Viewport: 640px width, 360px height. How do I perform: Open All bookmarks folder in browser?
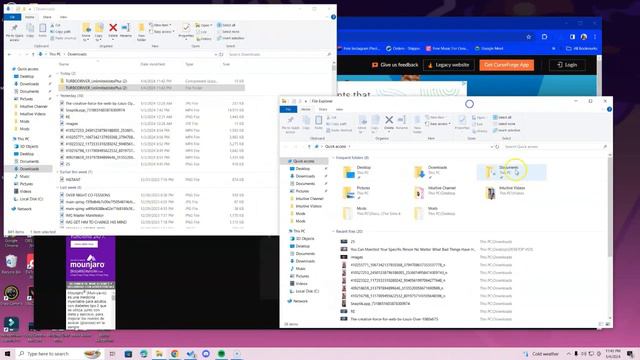coord(582,49)
